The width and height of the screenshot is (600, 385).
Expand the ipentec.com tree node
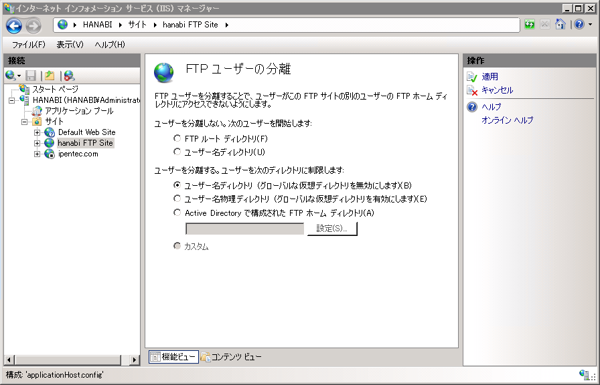pos(37,154)
